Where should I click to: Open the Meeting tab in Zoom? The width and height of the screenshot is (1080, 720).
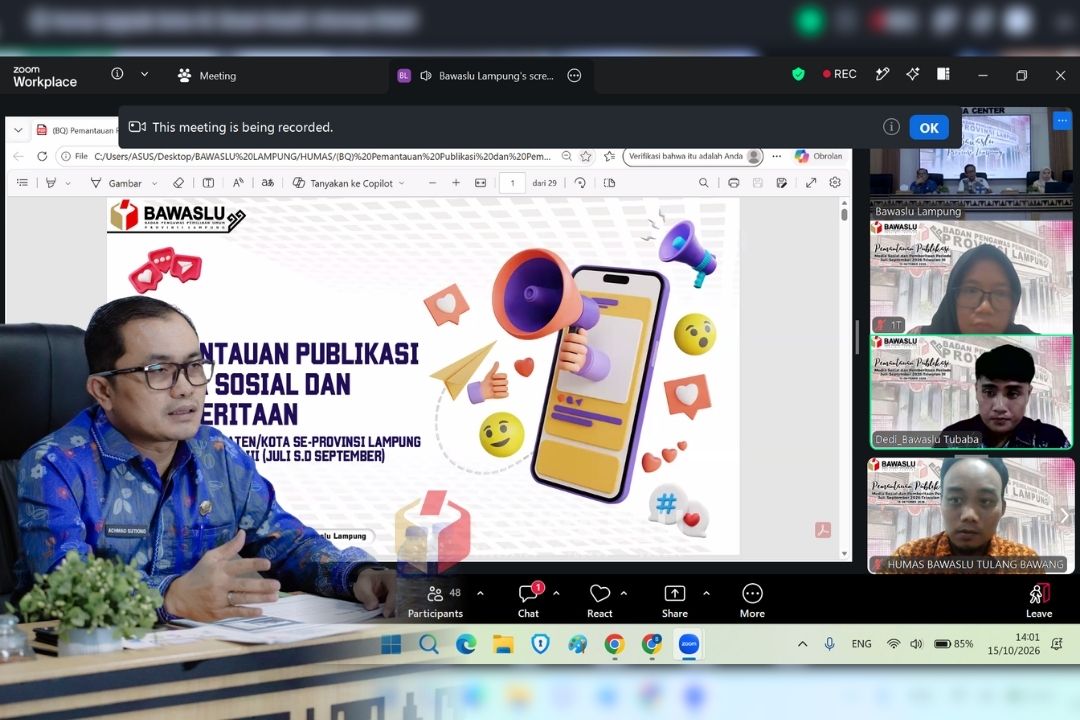coord(207,76)
